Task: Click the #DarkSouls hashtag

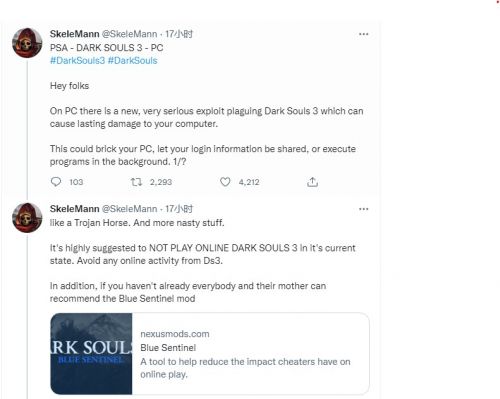Action: click(133, 61)
